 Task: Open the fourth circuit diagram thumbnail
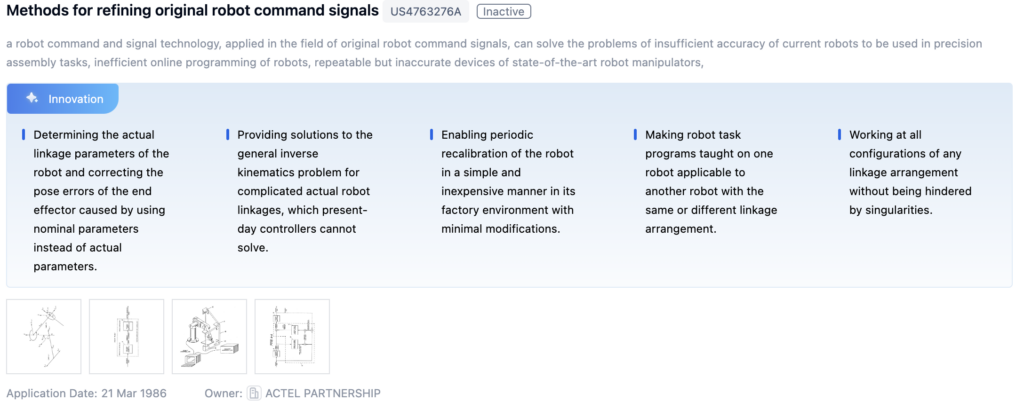pyautogui.click(x=292, y=336)
